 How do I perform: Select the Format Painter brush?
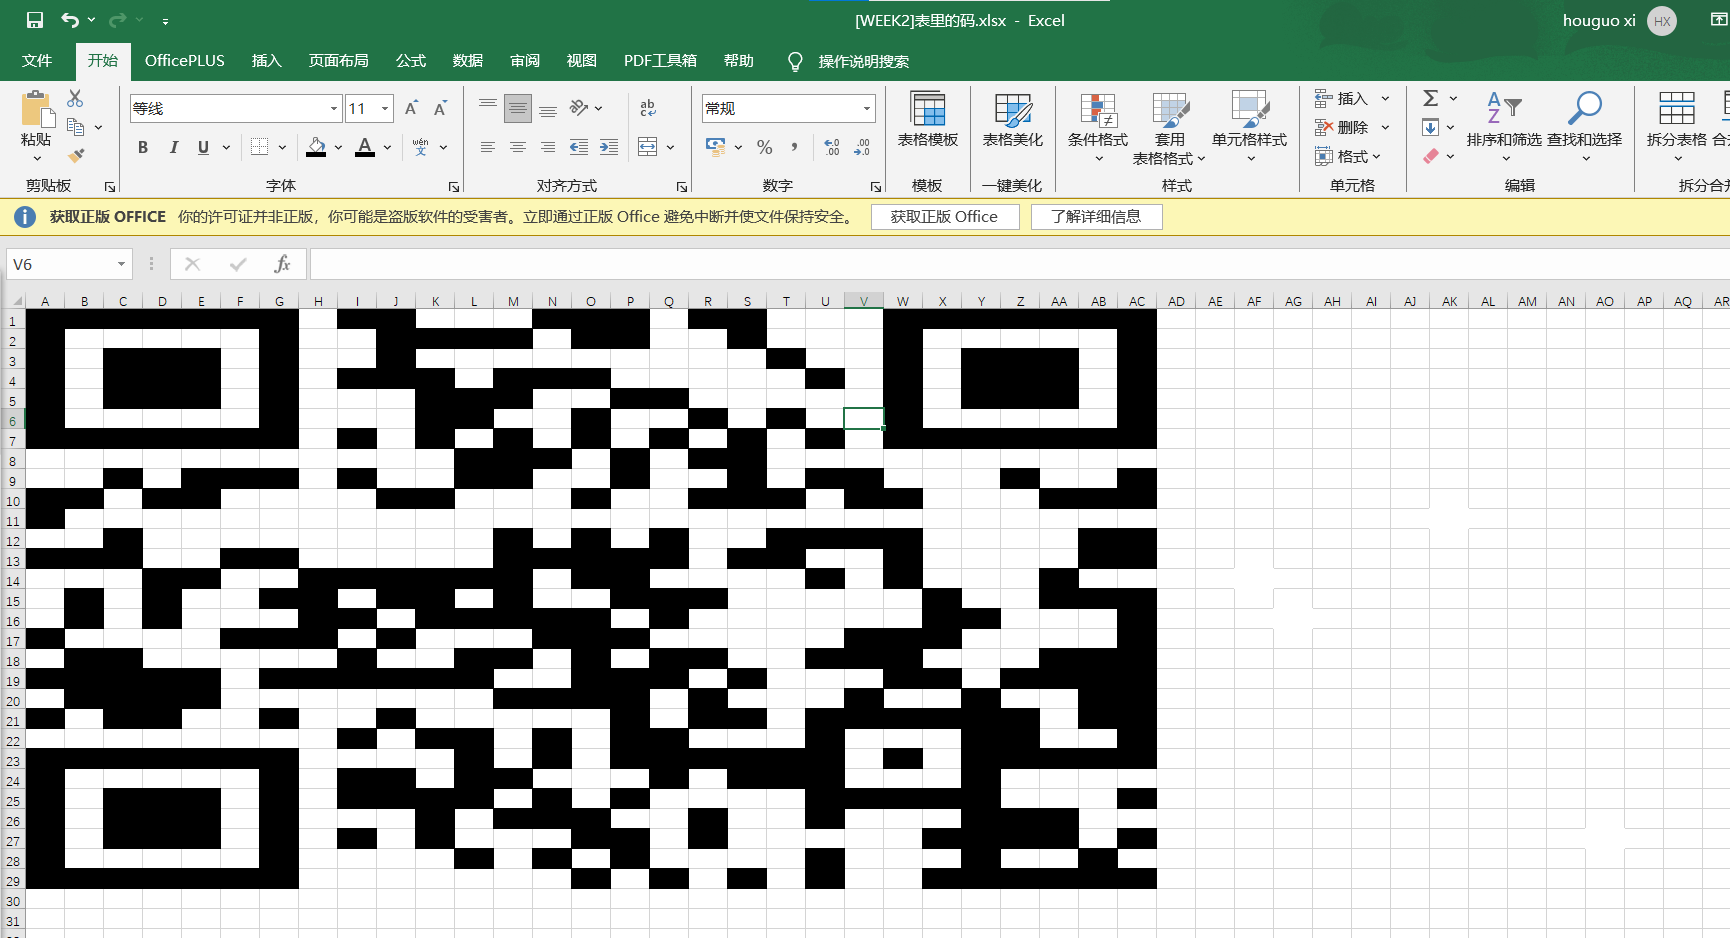point(75,156)
